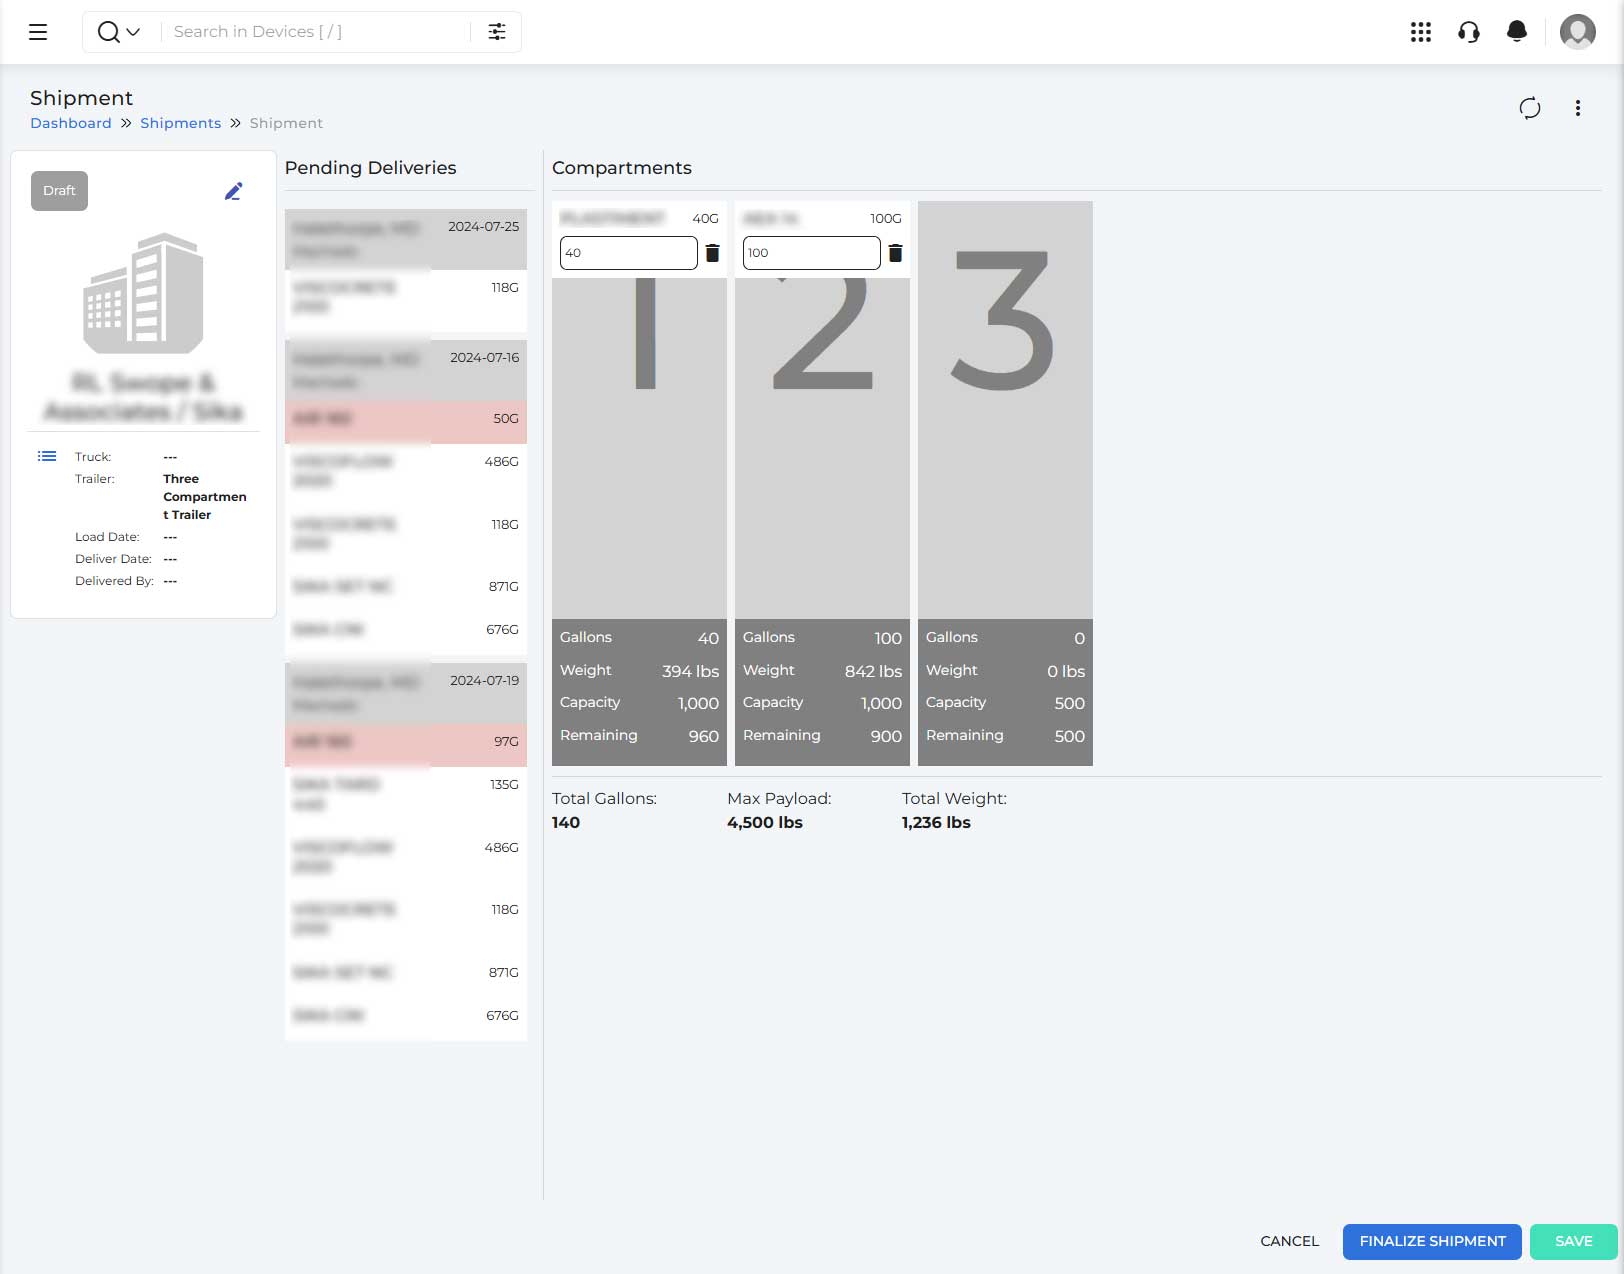Click FINALIZE SHIPMENT
Viewport: 1624px width, 1274px height.
[x=1432, y=1241]
